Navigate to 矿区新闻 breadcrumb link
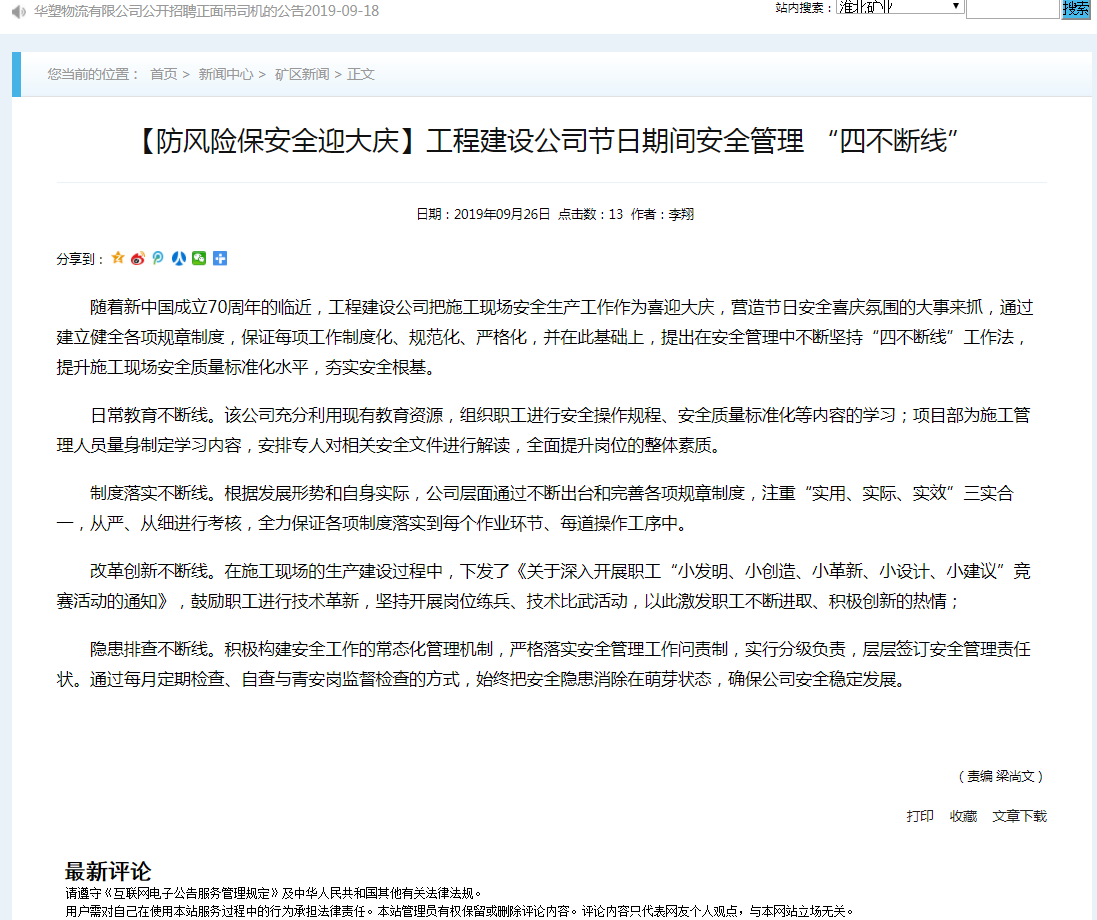1097x920 pixels. point(301,74)
